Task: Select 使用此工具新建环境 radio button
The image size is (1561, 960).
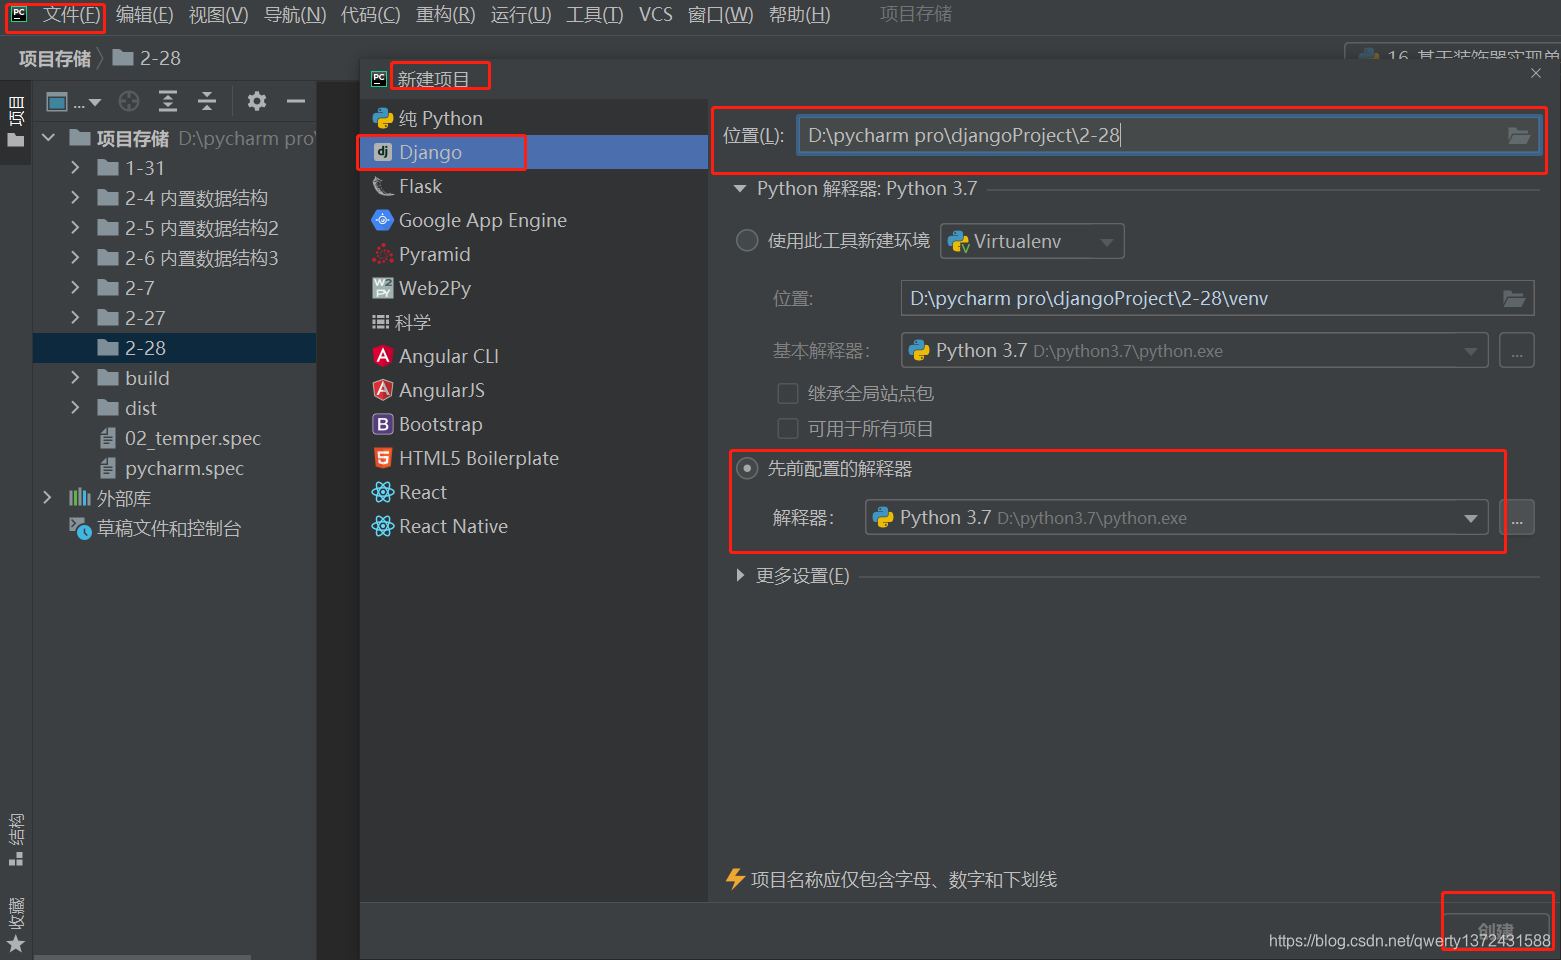Action: [747, 241]
